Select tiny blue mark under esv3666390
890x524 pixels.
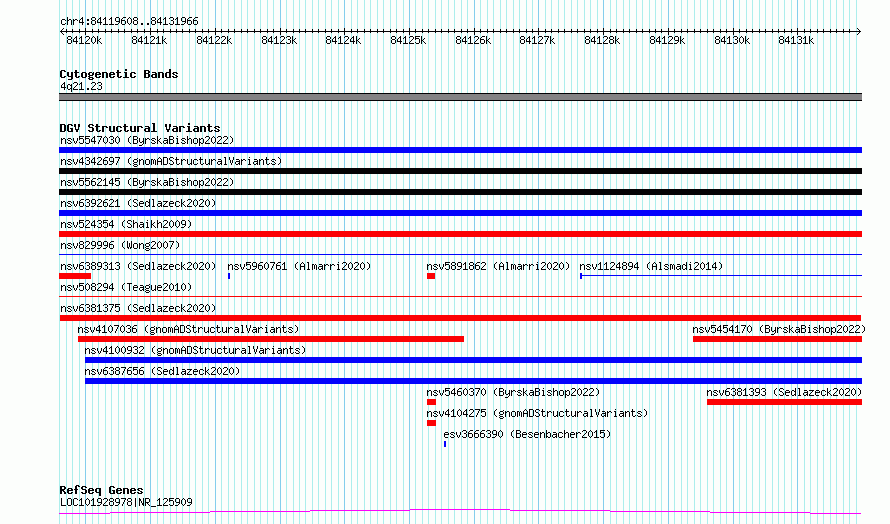(x=445, y=445)
